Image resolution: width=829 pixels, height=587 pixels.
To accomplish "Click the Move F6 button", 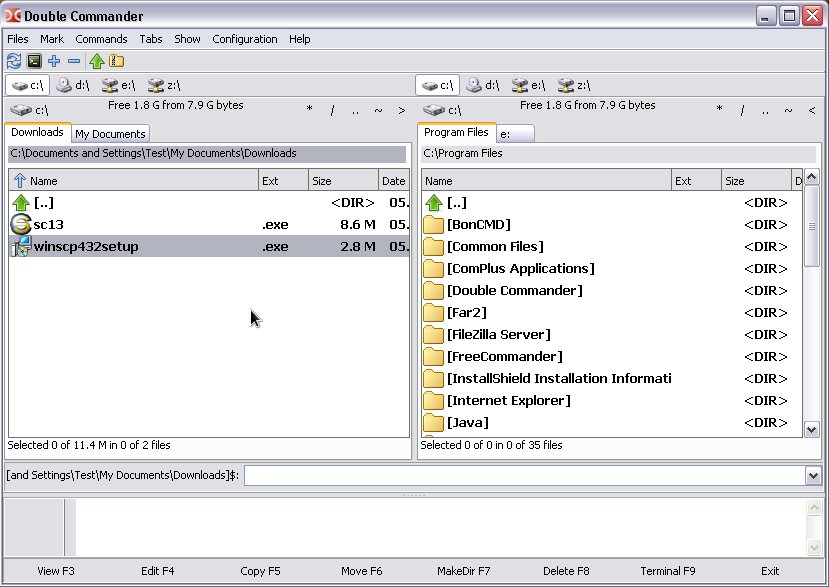I will (x=362, y=571).
